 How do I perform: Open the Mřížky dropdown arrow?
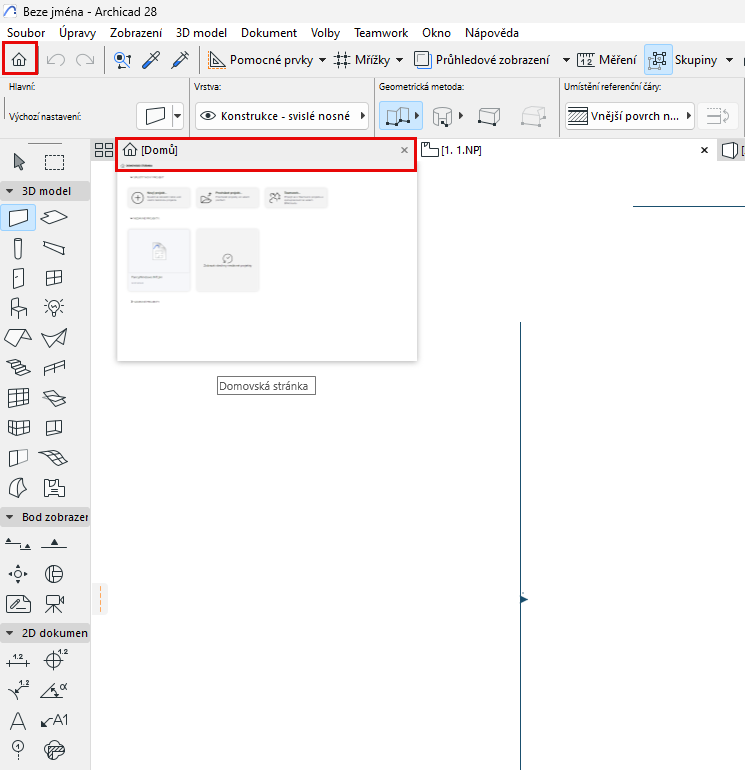(x=400, y=60)
